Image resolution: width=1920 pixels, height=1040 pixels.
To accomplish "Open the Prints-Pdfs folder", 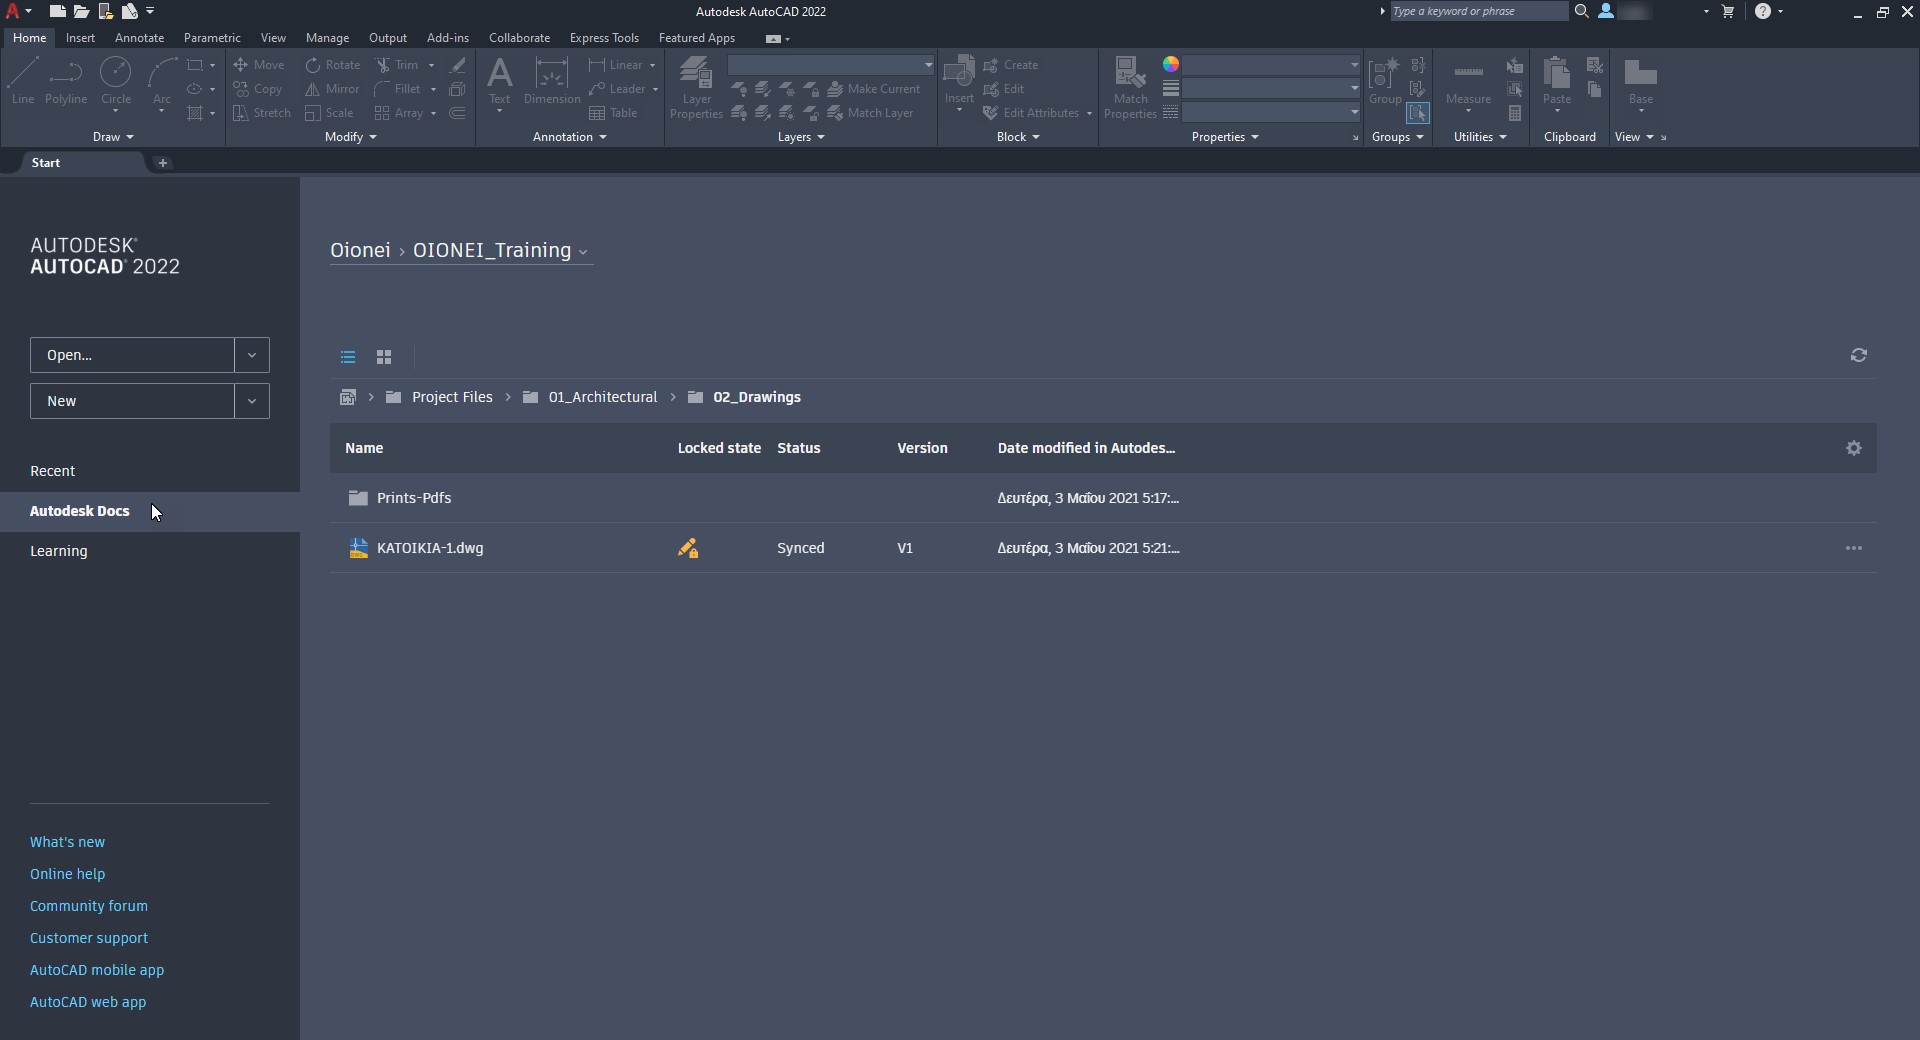I will [1103, 498].
